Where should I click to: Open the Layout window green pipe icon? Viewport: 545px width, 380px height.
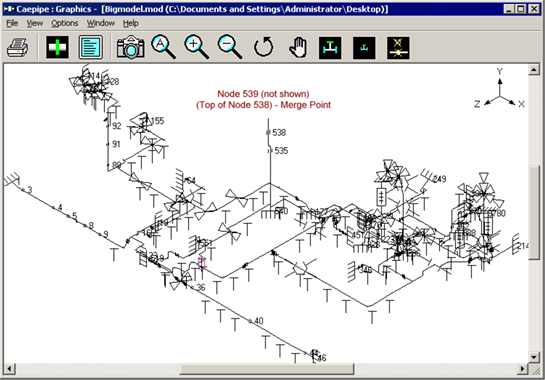coord(57,47)
